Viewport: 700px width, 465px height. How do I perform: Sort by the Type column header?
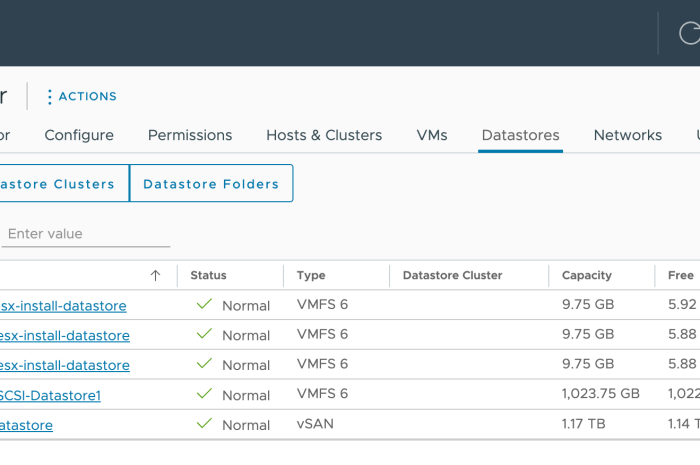tap(311, 275)
